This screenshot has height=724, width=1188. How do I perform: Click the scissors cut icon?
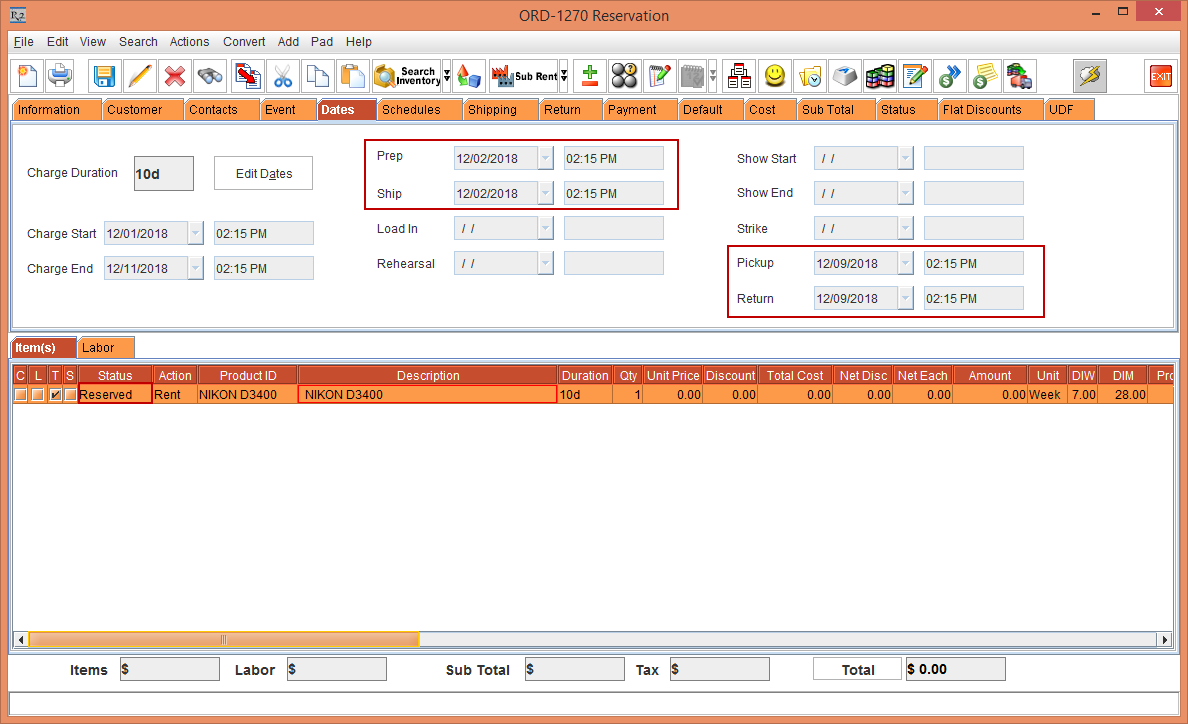pos(283,76)
